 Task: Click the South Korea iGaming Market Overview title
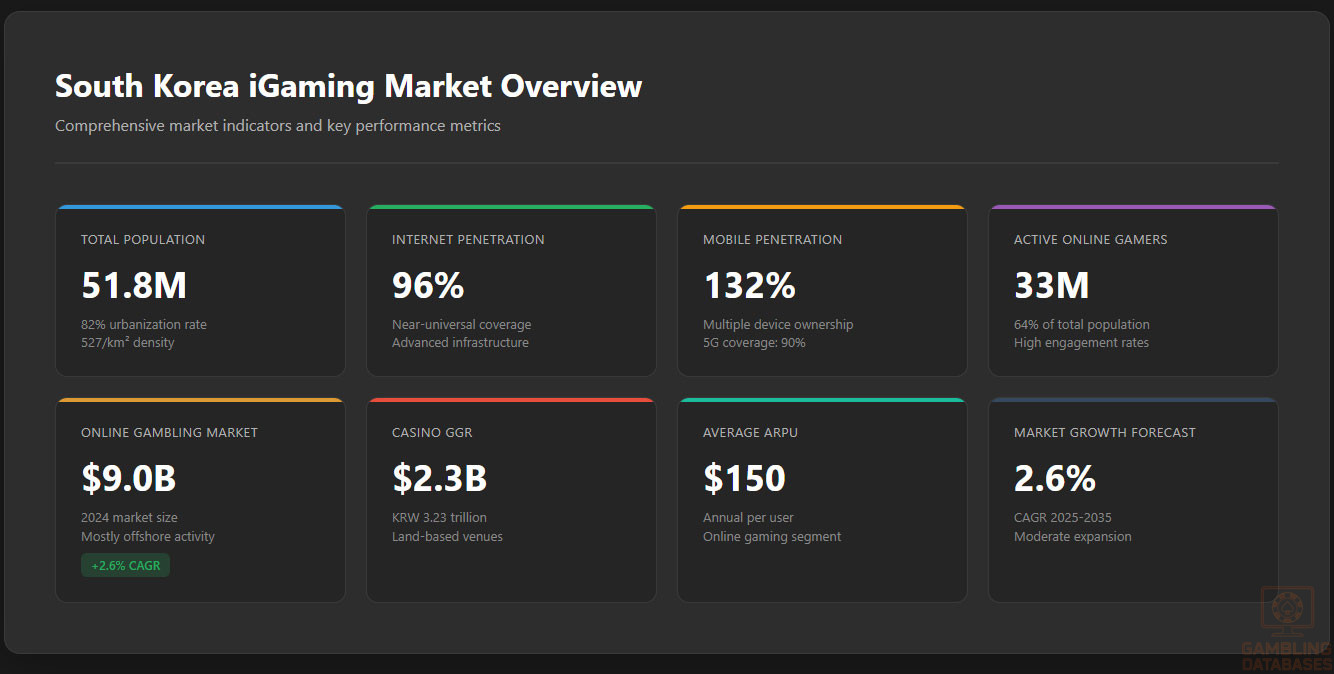[348, 86]
